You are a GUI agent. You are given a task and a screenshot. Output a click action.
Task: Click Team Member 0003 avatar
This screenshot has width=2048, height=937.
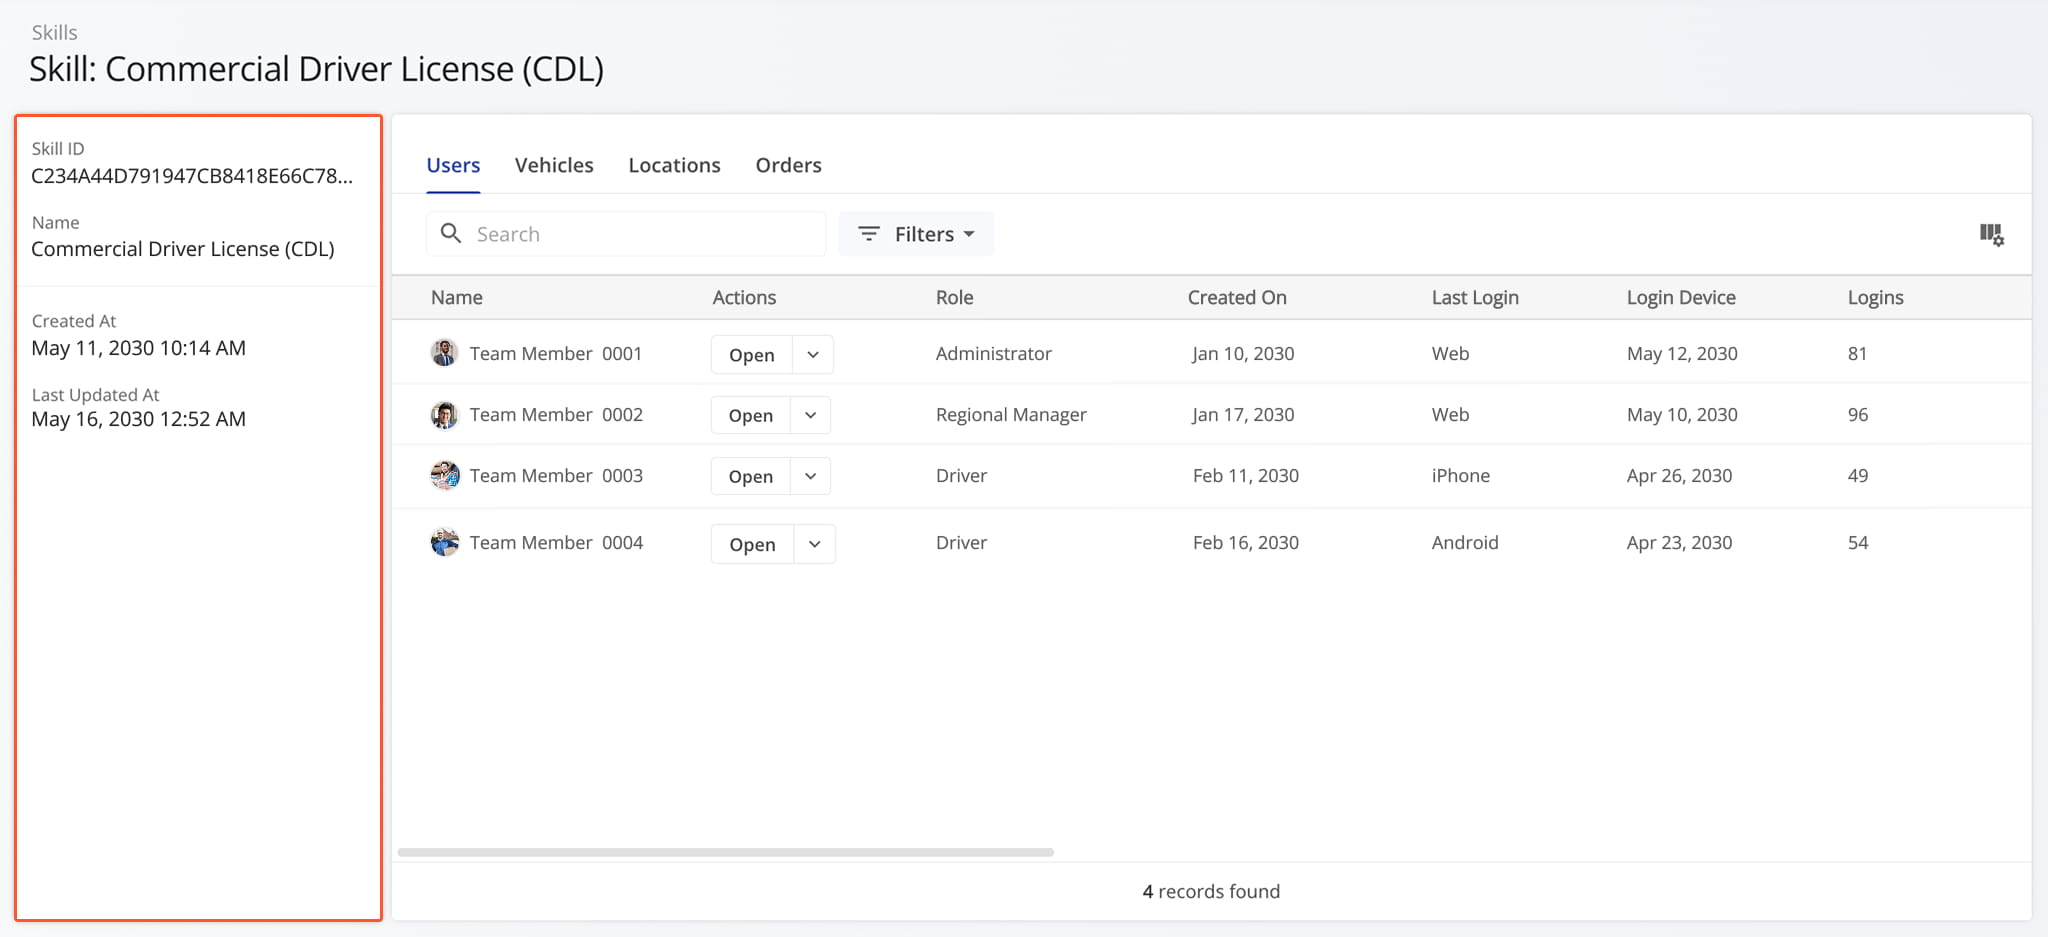444,476
